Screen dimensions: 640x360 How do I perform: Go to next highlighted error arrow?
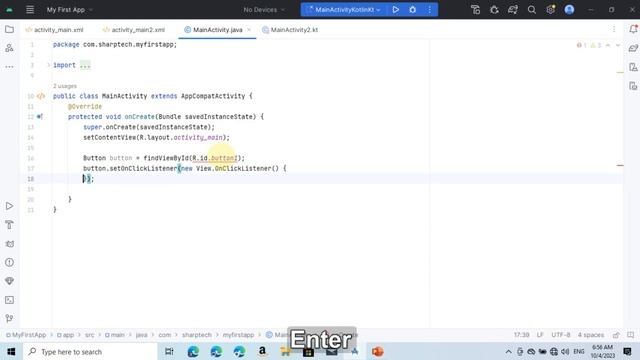tap(618, 45)
